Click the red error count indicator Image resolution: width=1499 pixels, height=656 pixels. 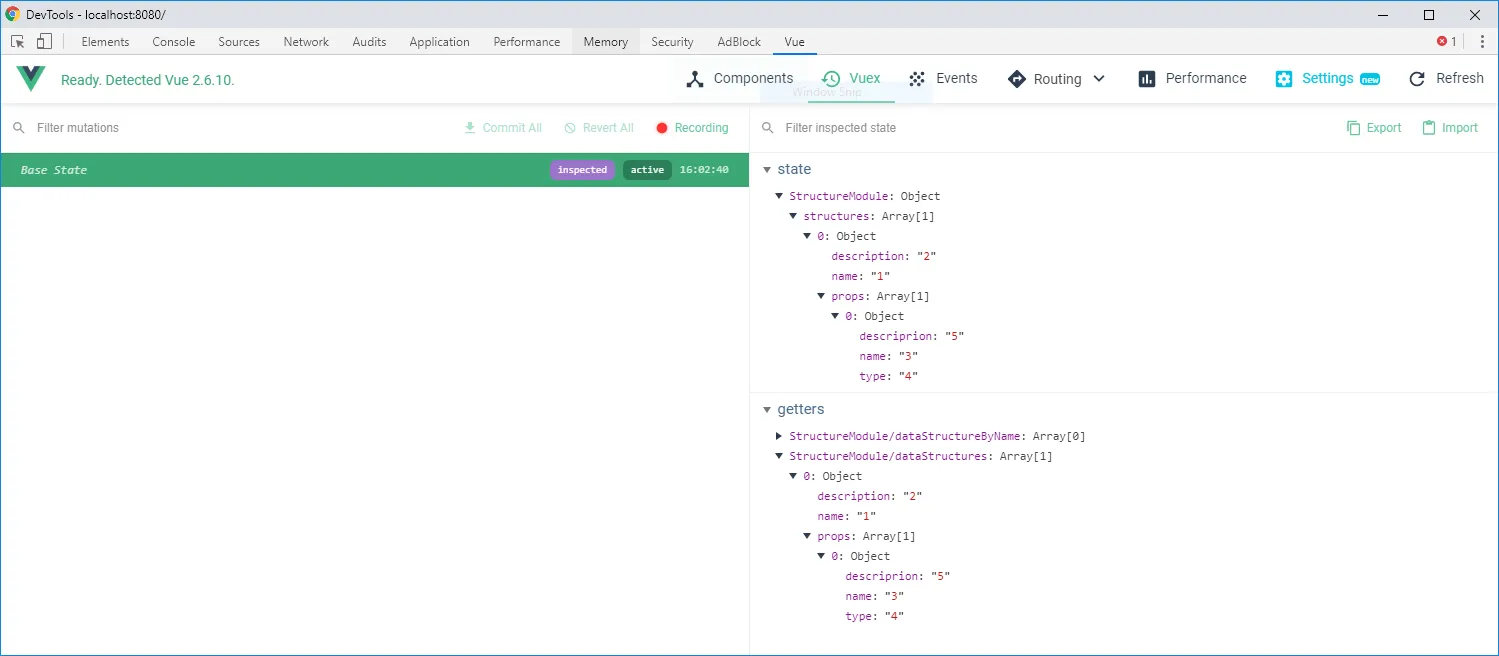[x=1447, y=42]
